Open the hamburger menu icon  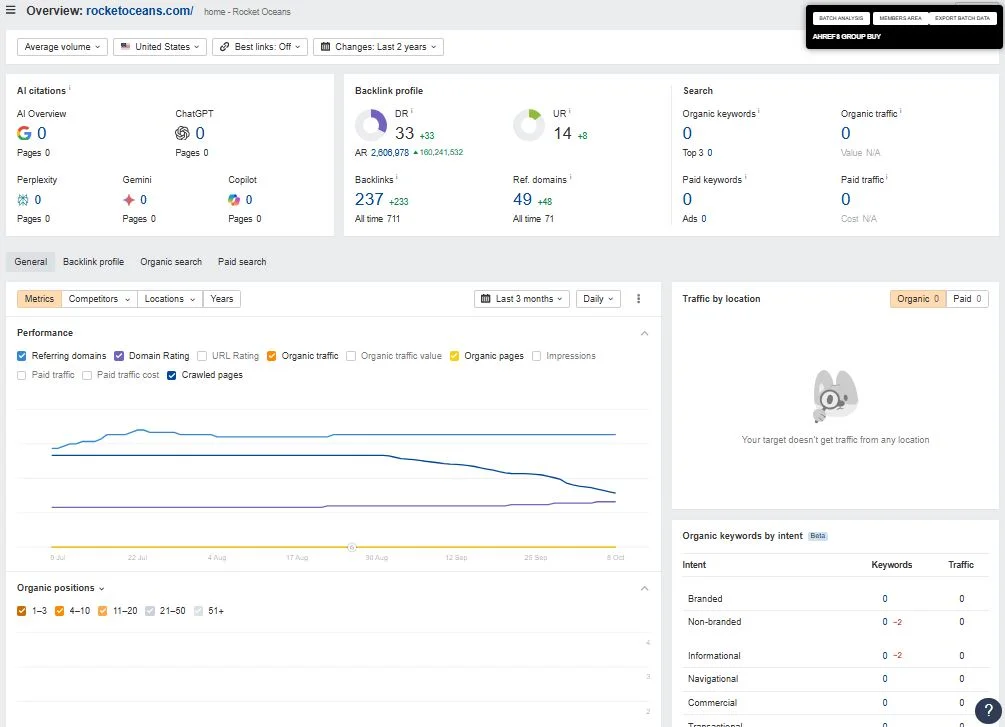[x=10, y=10]
